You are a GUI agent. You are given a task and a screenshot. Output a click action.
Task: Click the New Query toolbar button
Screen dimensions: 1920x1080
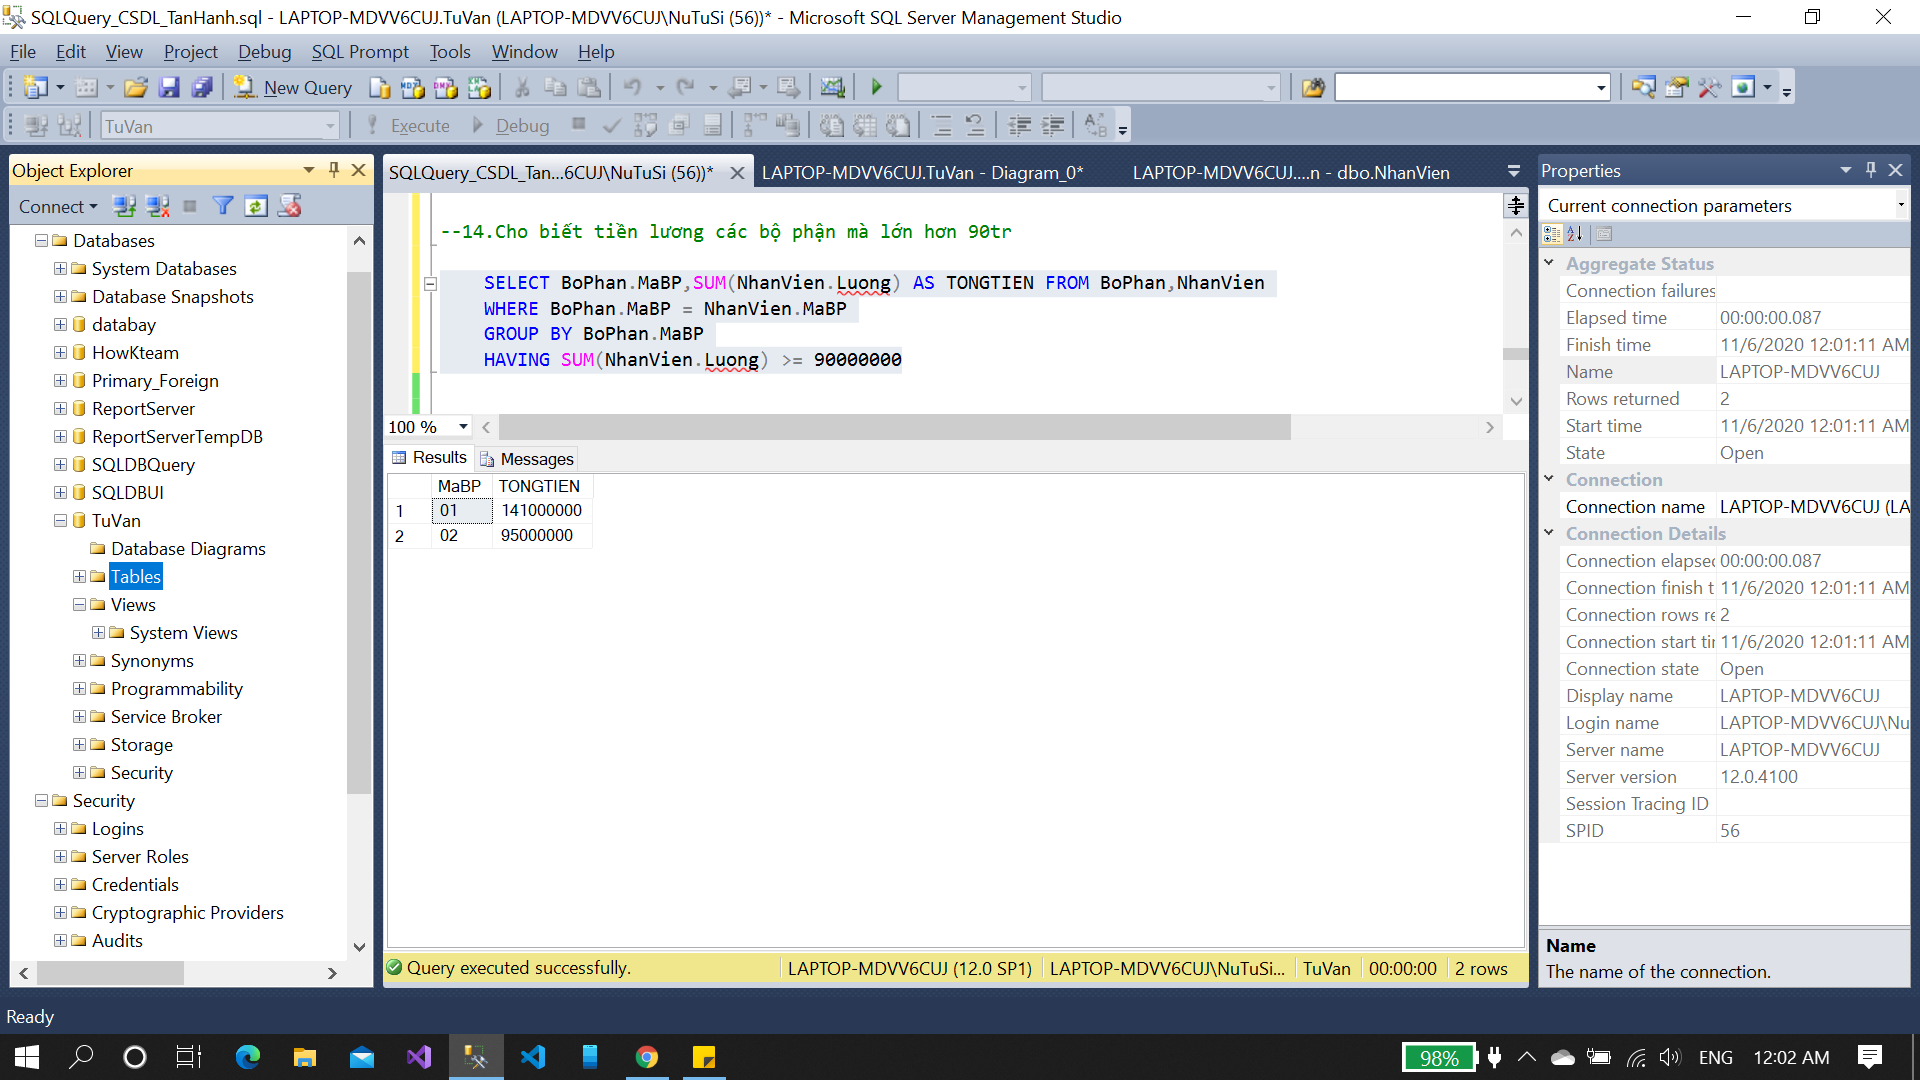pos(293,88)
